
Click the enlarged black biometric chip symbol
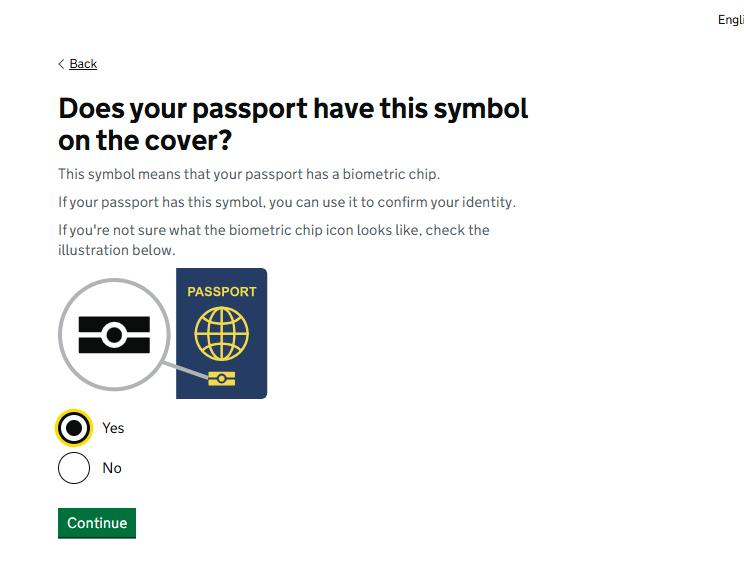[114, 335]
